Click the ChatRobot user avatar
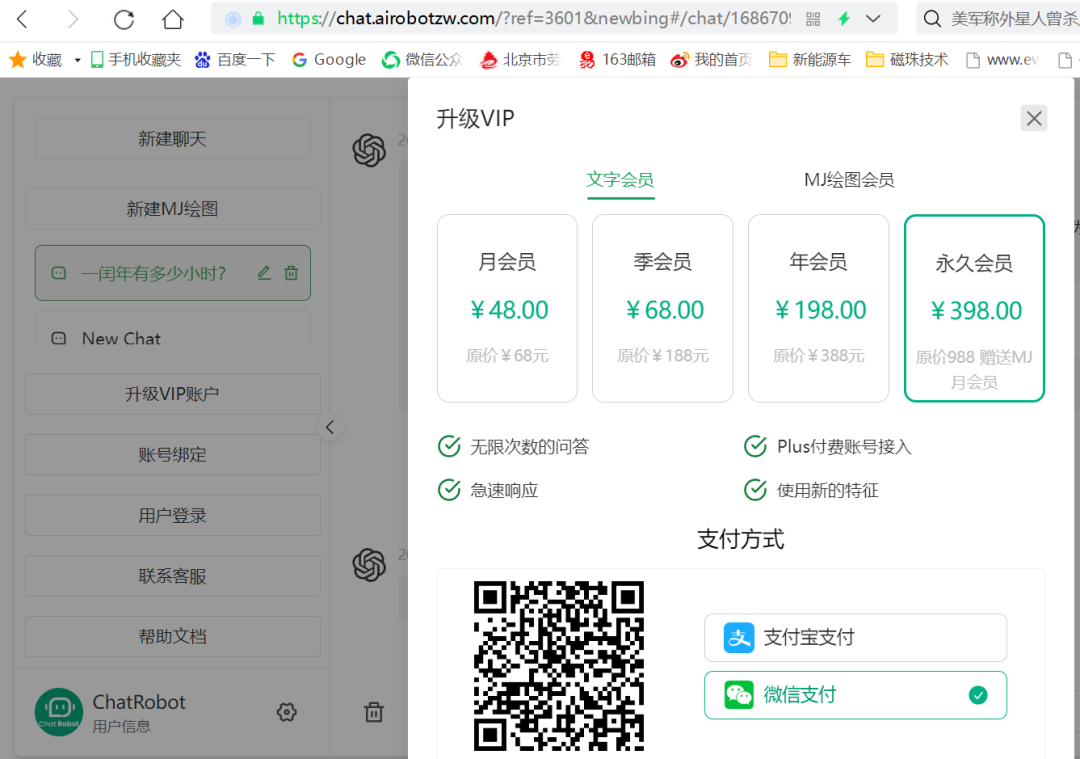Screen dimensions: 1080x759 [x=58, y=712]
